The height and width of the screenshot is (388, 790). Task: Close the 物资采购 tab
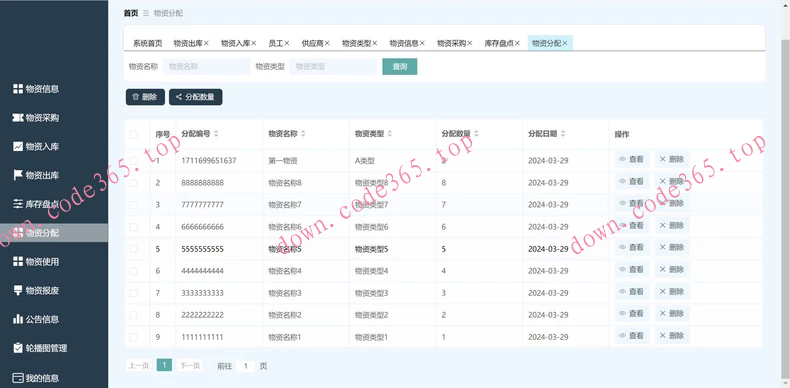(470, 43)
